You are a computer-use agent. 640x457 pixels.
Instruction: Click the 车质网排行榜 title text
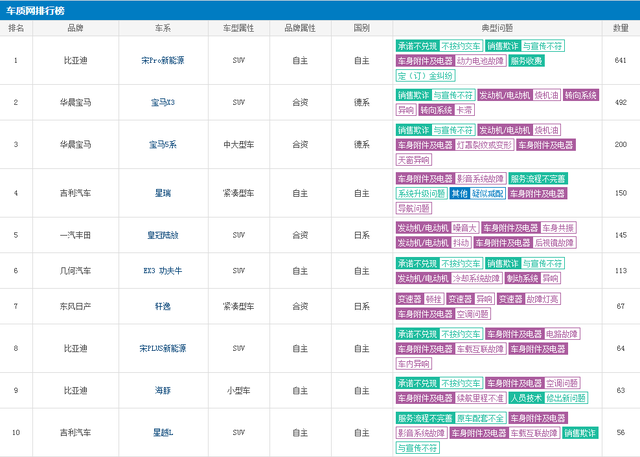coord(35,11)
